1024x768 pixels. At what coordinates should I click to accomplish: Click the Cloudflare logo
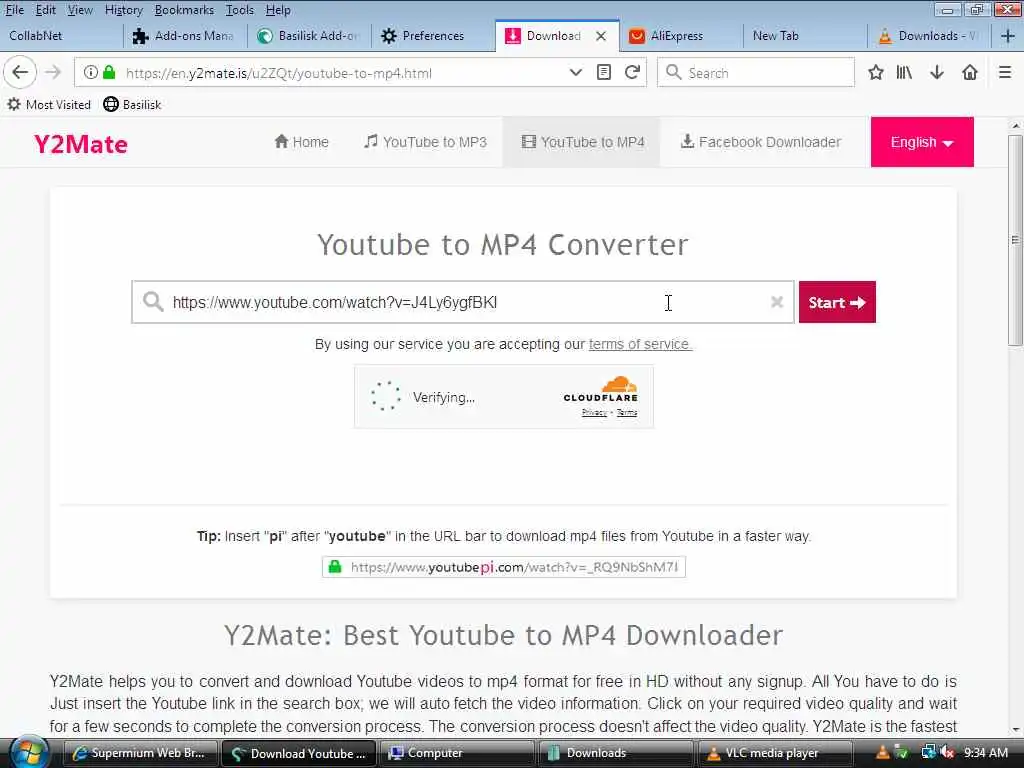click(x=600, y=389)
